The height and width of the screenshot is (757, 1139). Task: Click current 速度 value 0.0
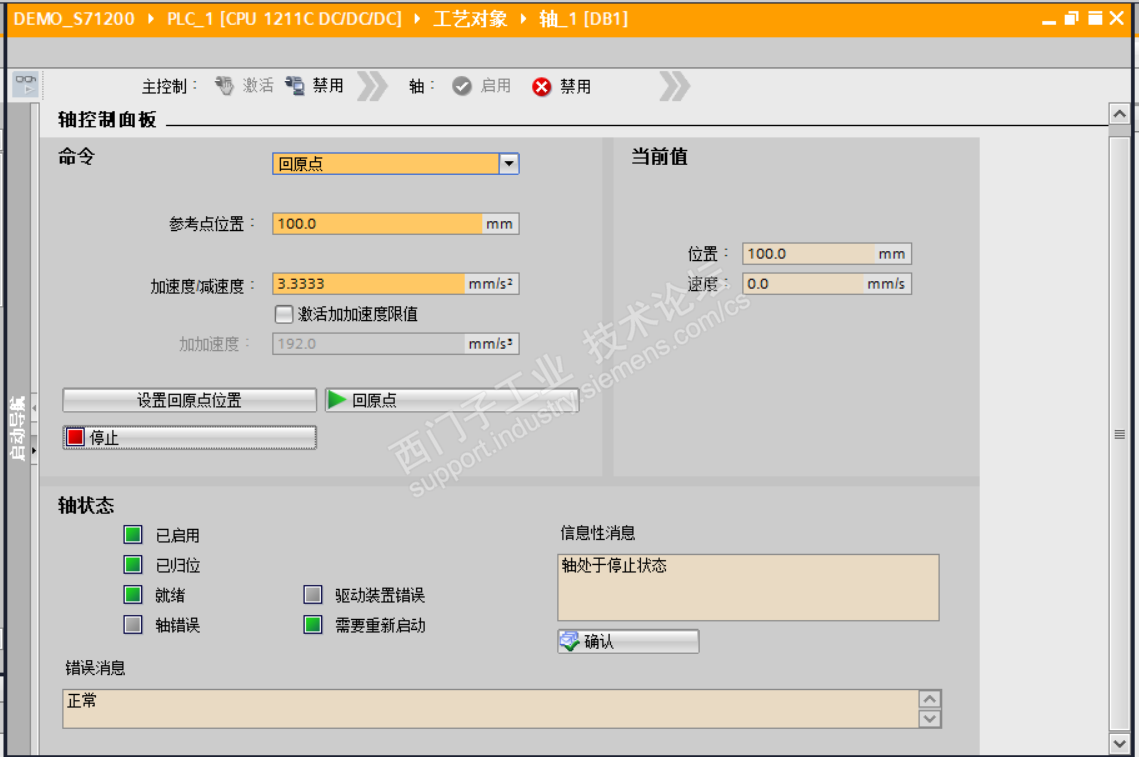pyautogui.click(x=827, y=283)
